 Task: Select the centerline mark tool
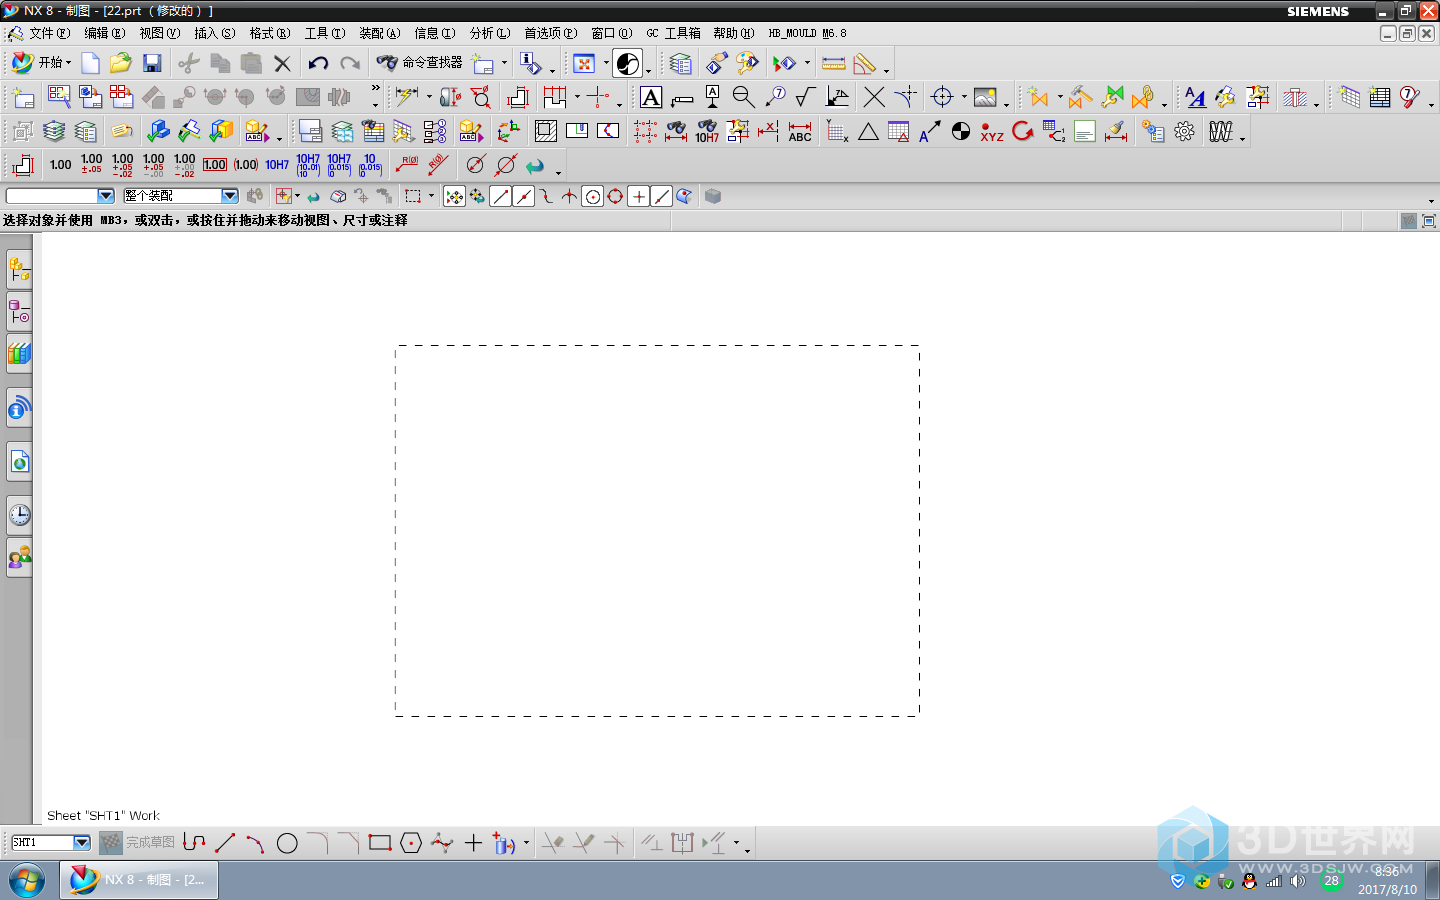(x=942, y=97)
